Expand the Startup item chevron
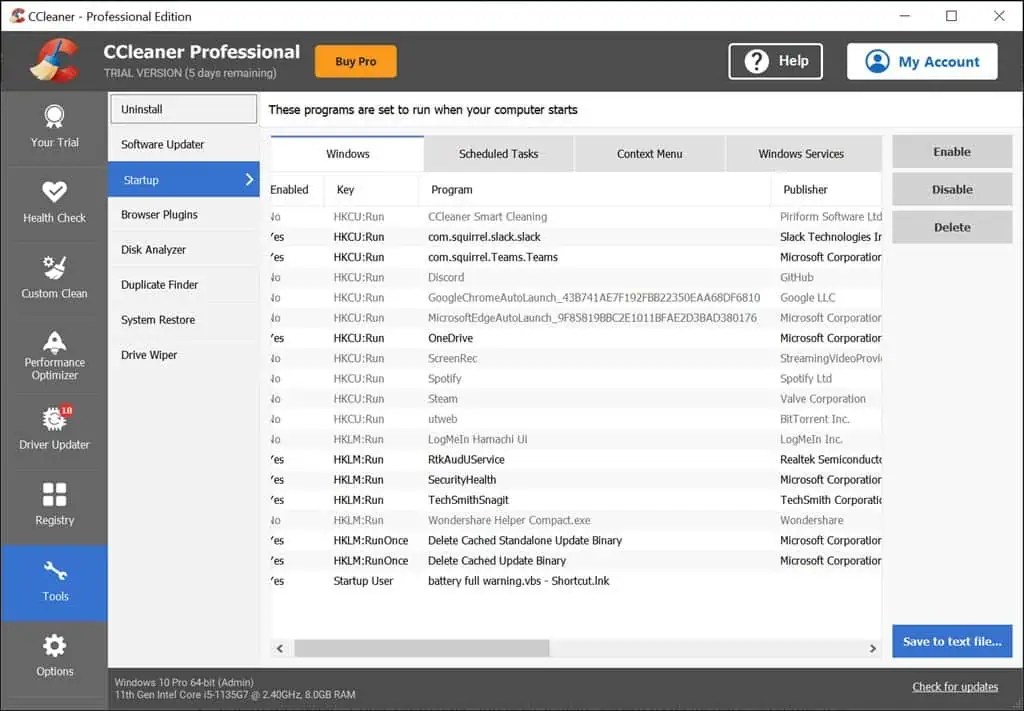This screenshot has height=711, width=1024. pos(251,180)
